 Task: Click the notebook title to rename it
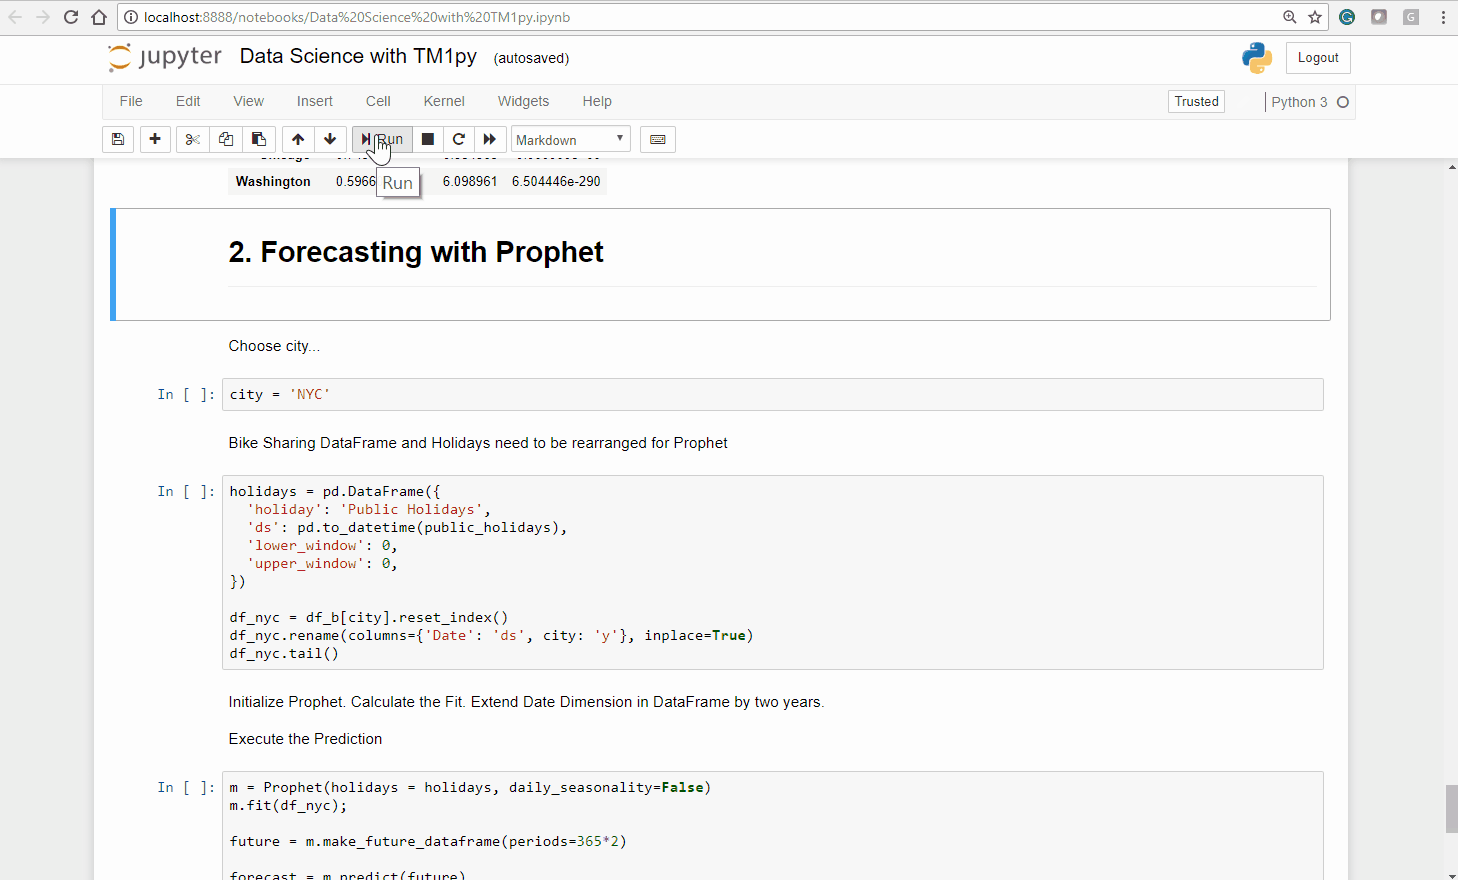pos(358,56)
